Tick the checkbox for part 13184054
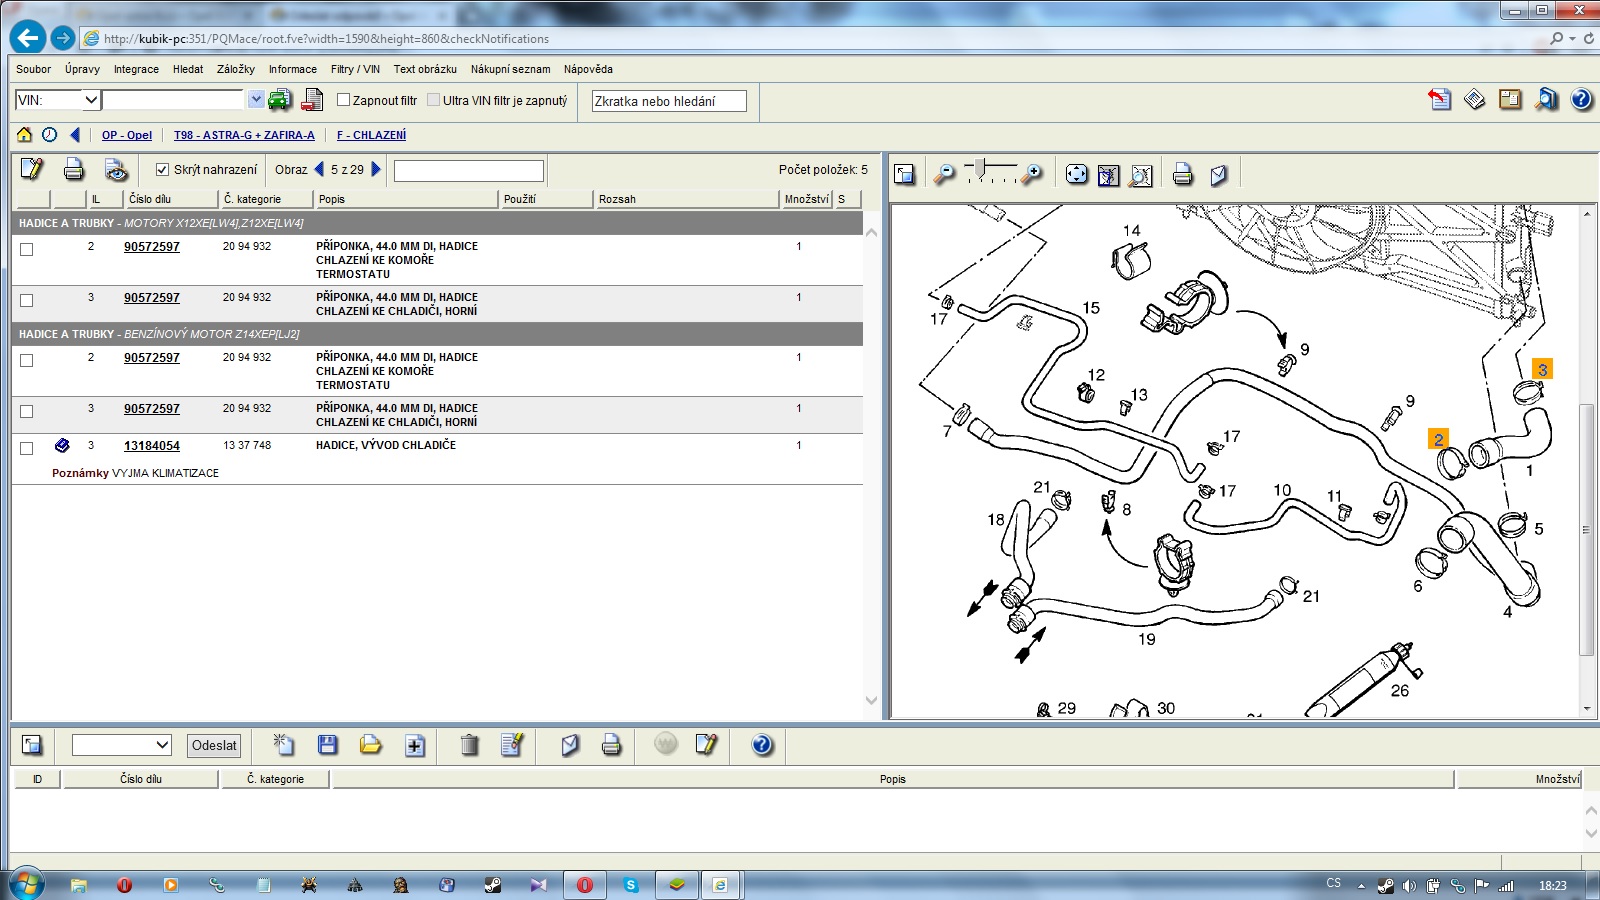 tap(27, 448)
